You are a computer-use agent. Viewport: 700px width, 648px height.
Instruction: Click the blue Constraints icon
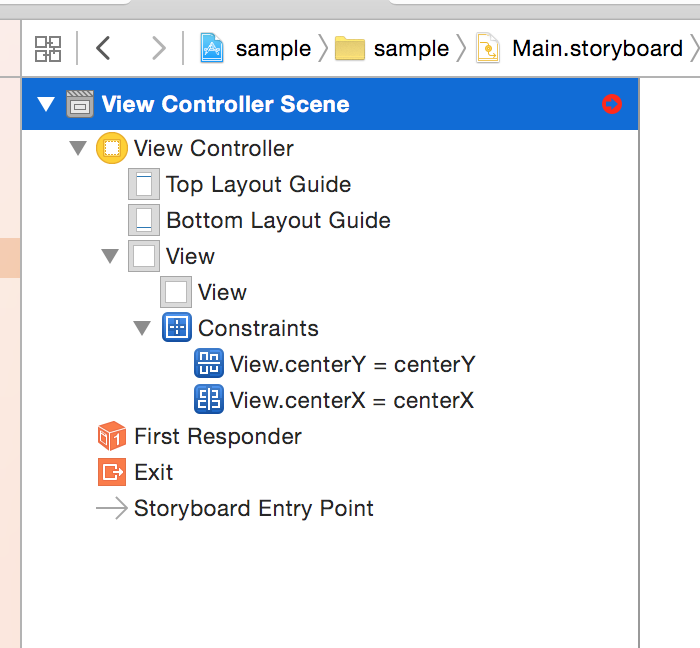[x=176, y=328]
